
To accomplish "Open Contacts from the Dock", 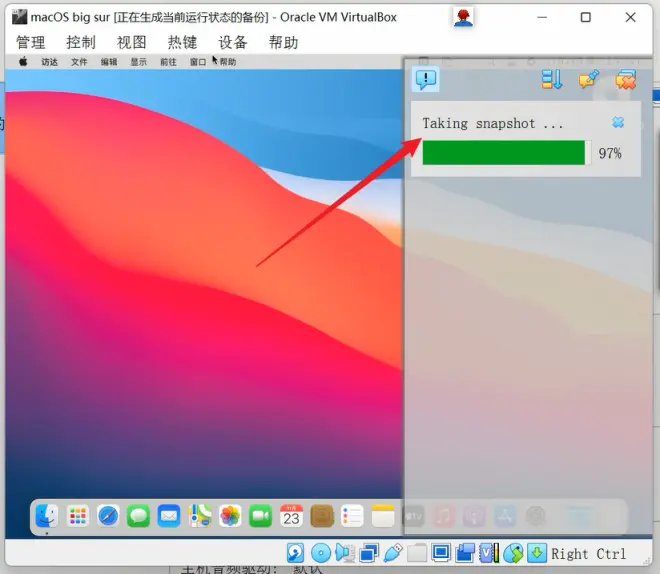I will 322,516.
